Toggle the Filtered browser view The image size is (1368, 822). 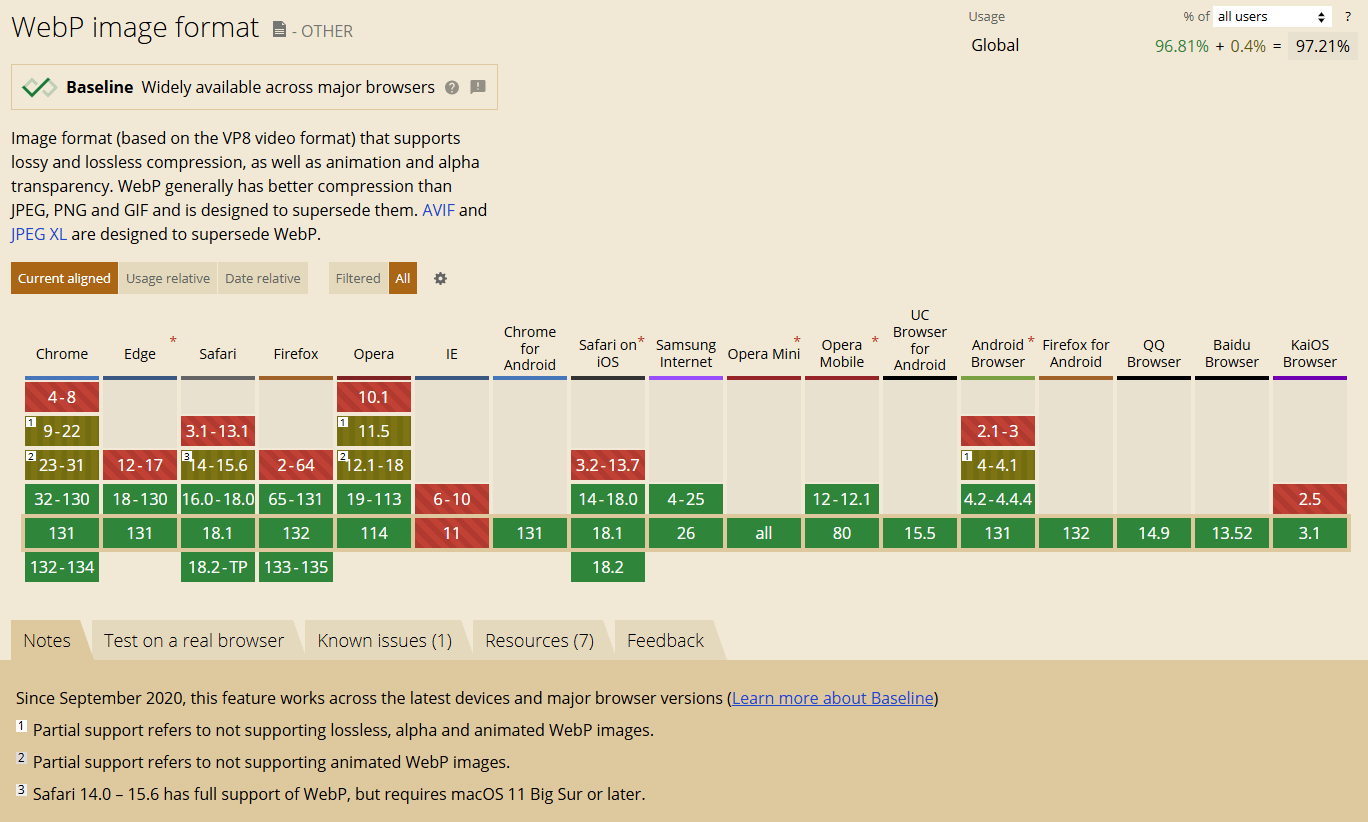point(358,278)
